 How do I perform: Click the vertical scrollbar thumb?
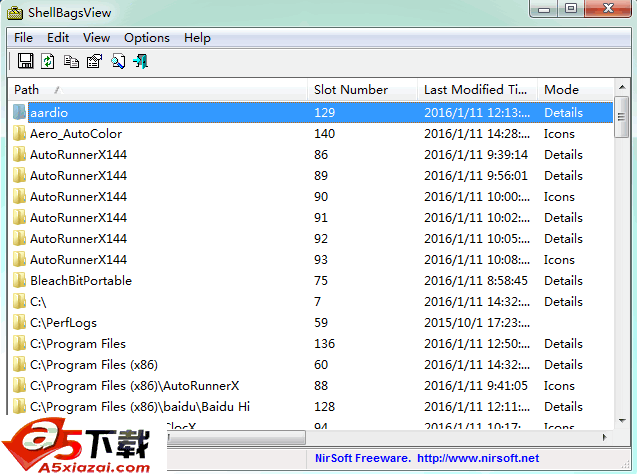pos(622,117)
